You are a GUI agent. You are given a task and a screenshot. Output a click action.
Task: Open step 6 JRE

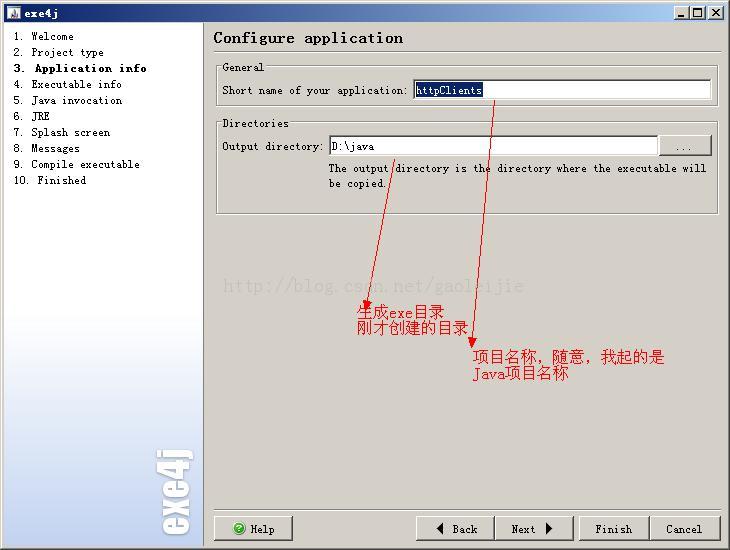pyautogui.click(x=31, y=116)
